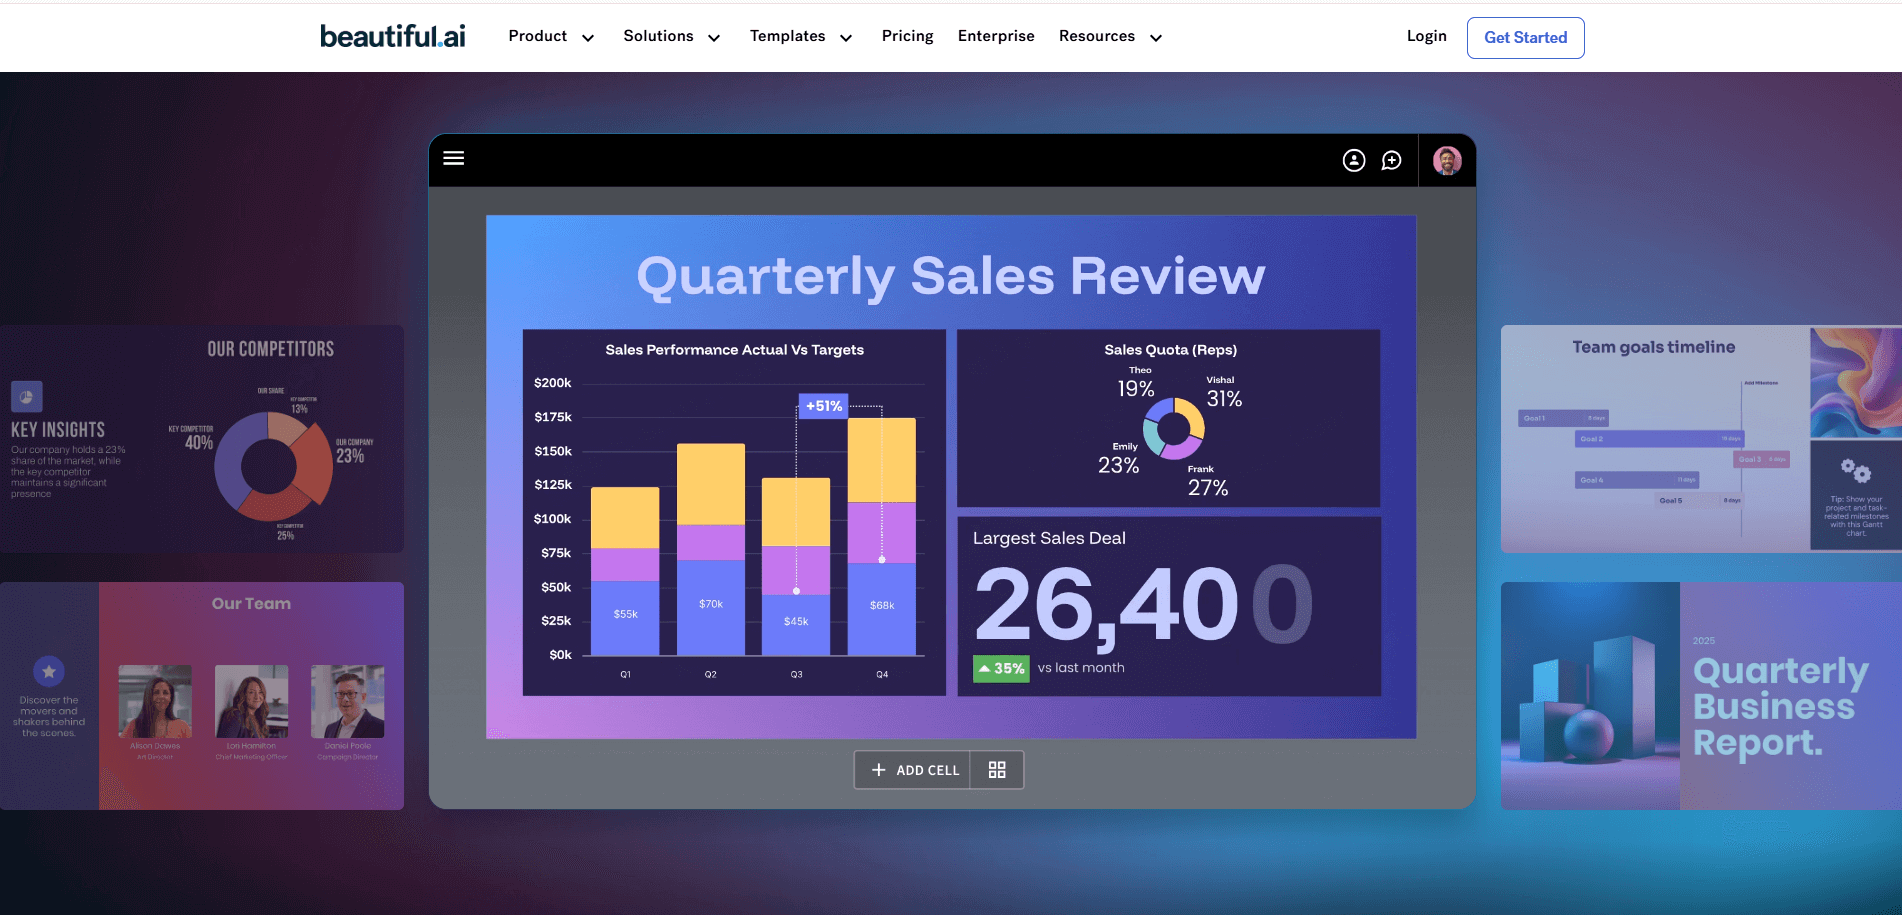Open the Templates menu
Screen dimensions: 1902x915
[x=800, y=36]
